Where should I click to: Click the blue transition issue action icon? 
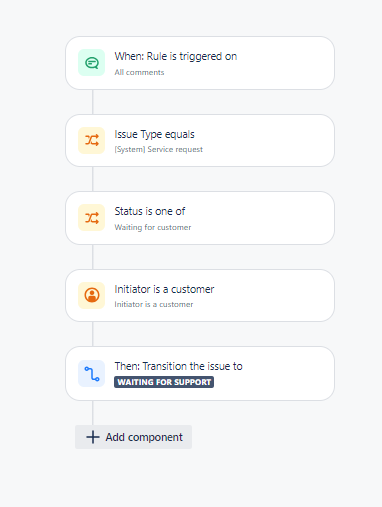[x=92, y=373]
